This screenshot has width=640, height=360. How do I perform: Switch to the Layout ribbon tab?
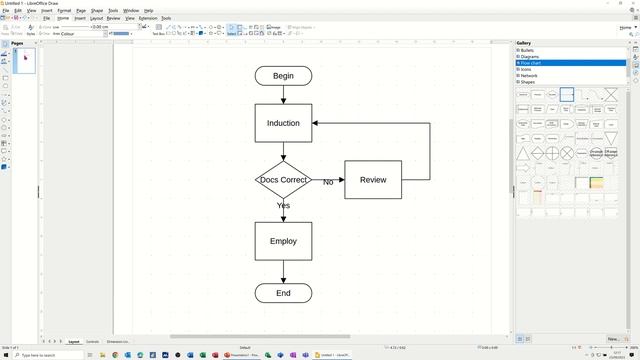click(96, 18)
